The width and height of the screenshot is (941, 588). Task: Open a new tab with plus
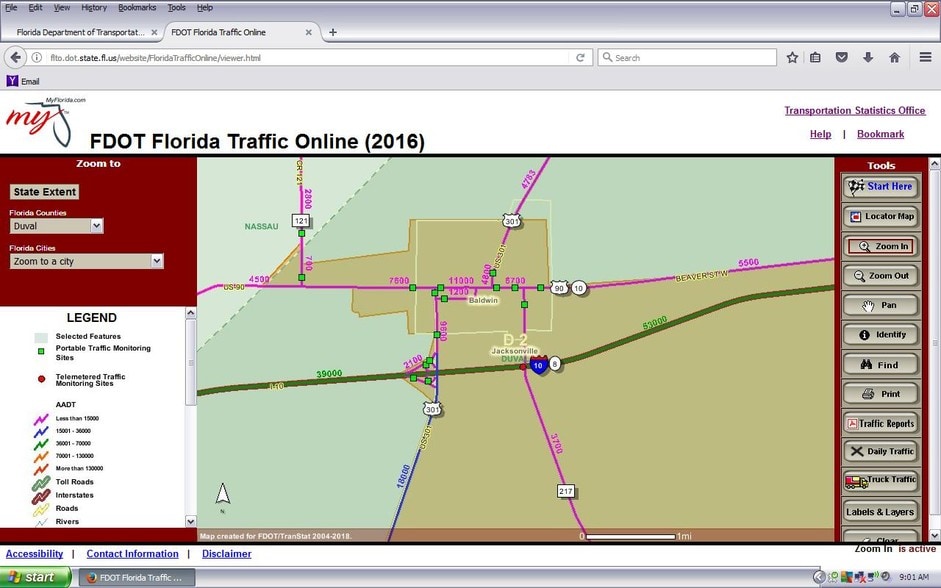[x=333, y=32]
